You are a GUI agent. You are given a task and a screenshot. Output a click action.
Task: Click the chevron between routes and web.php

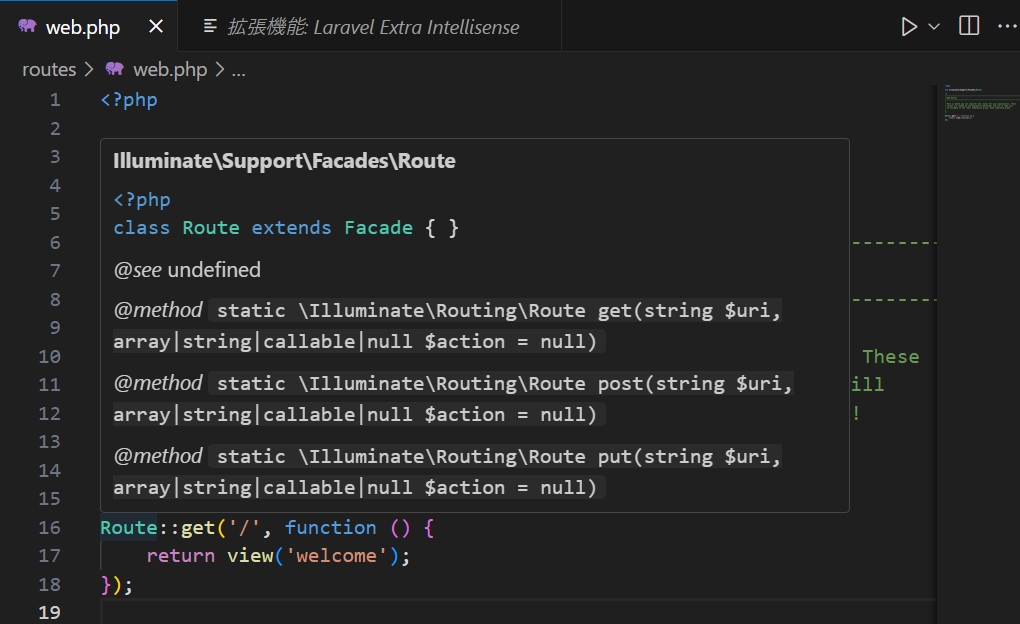(88, 69)
